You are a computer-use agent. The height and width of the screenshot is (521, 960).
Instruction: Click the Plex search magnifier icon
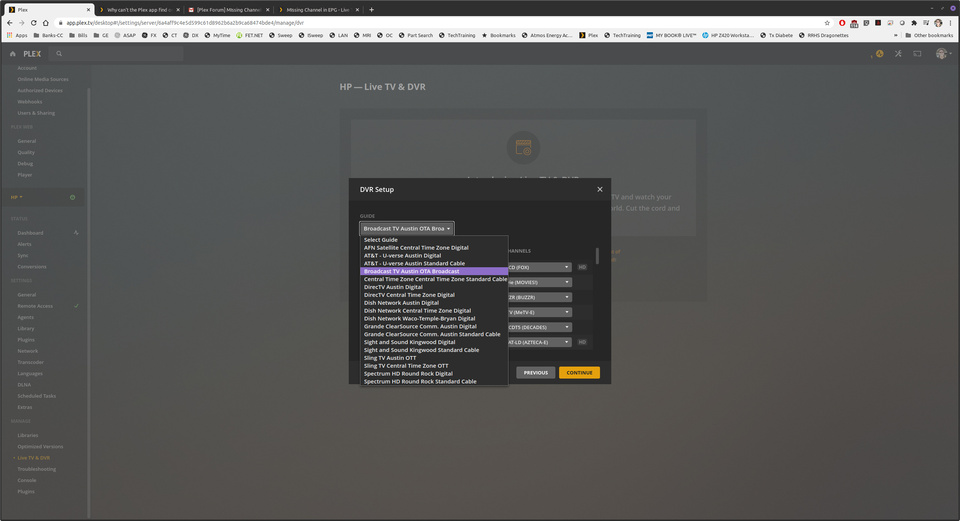(x=59, y=54)
